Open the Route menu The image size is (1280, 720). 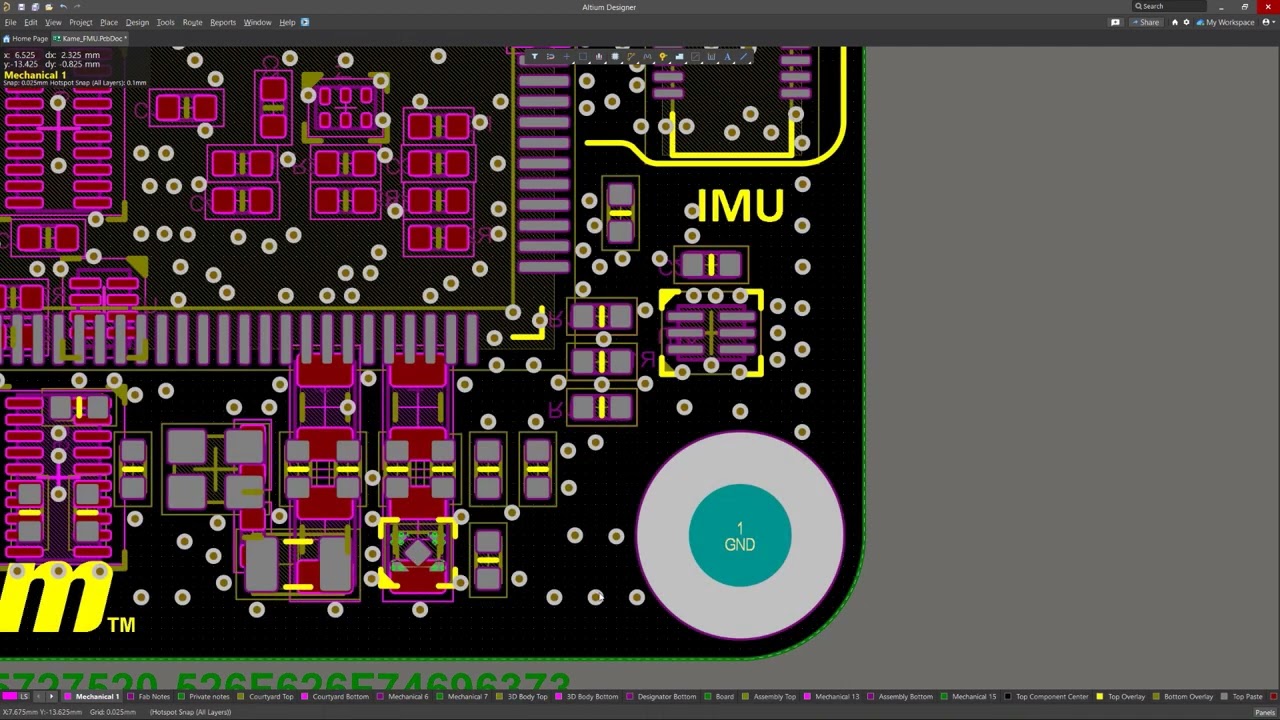pyautogui.click(x=192, y=22)
